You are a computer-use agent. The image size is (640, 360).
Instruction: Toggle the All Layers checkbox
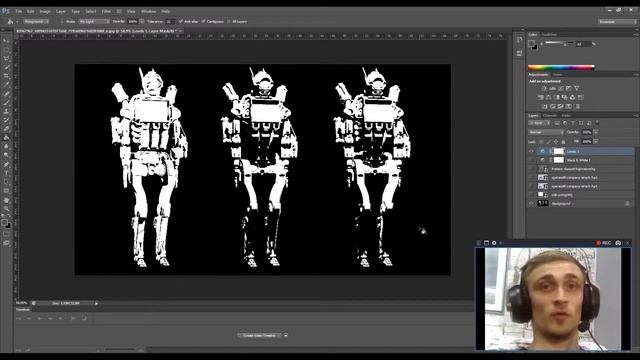pyautogui.click(x=229, y=21)
